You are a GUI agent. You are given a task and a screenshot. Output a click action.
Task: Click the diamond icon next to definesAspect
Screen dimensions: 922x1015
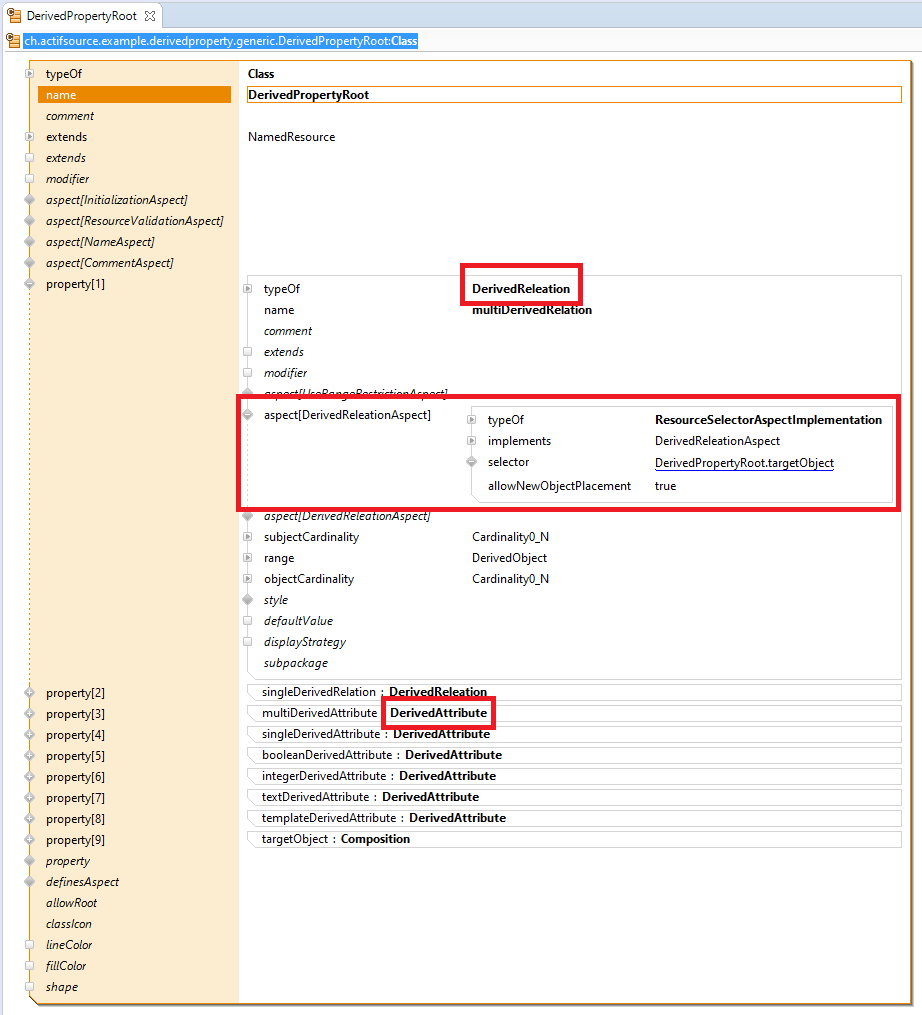click(29, 882)
